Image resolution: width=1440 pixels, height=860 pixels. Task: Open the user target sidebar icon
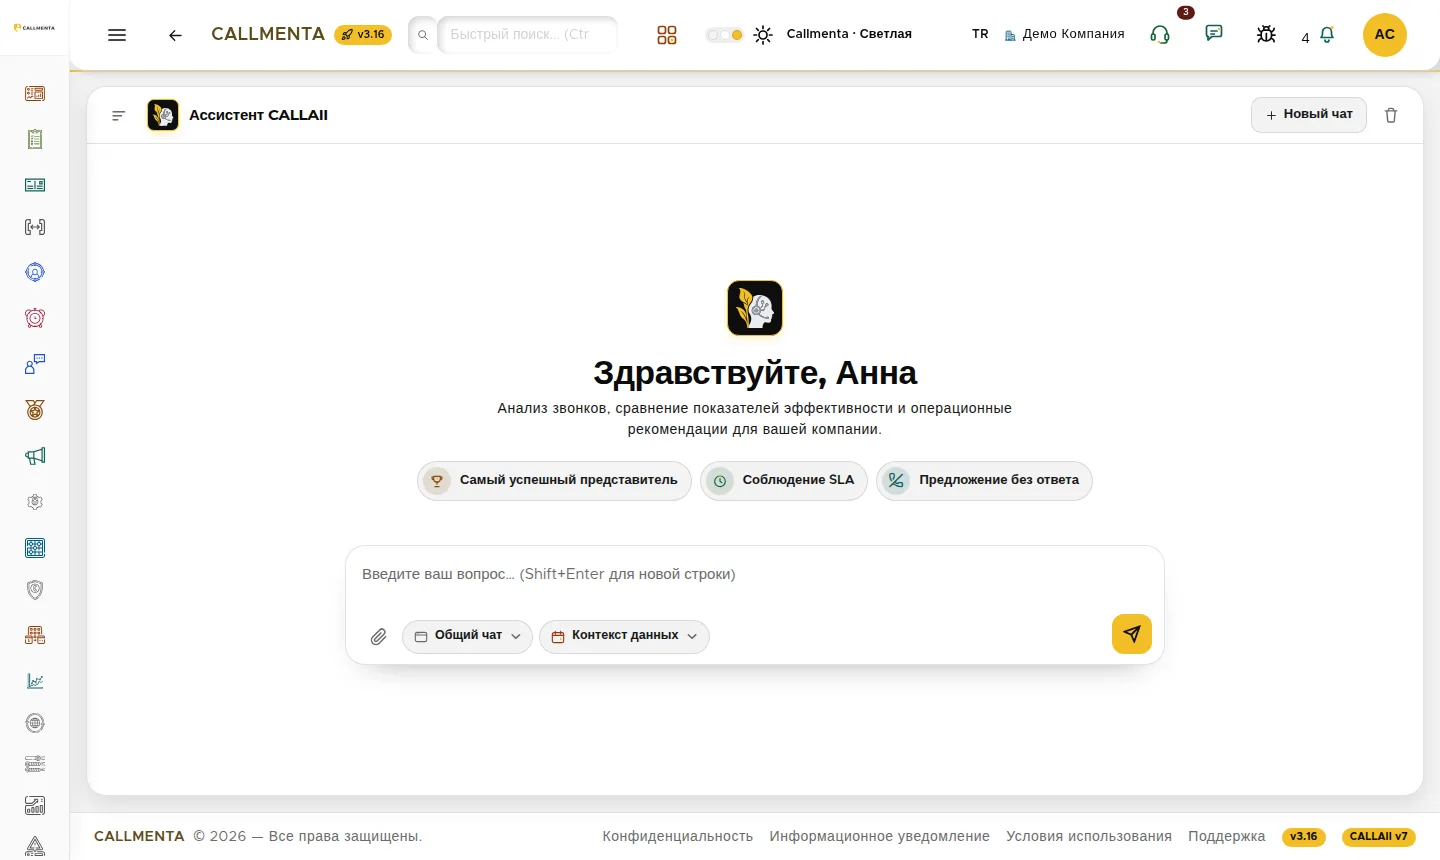click(35, 272)
